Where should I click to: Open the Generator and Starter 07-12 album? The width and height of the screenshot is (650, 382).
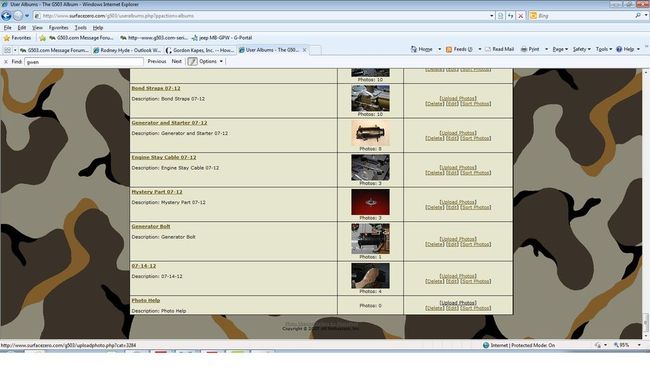tap(169, 123)
